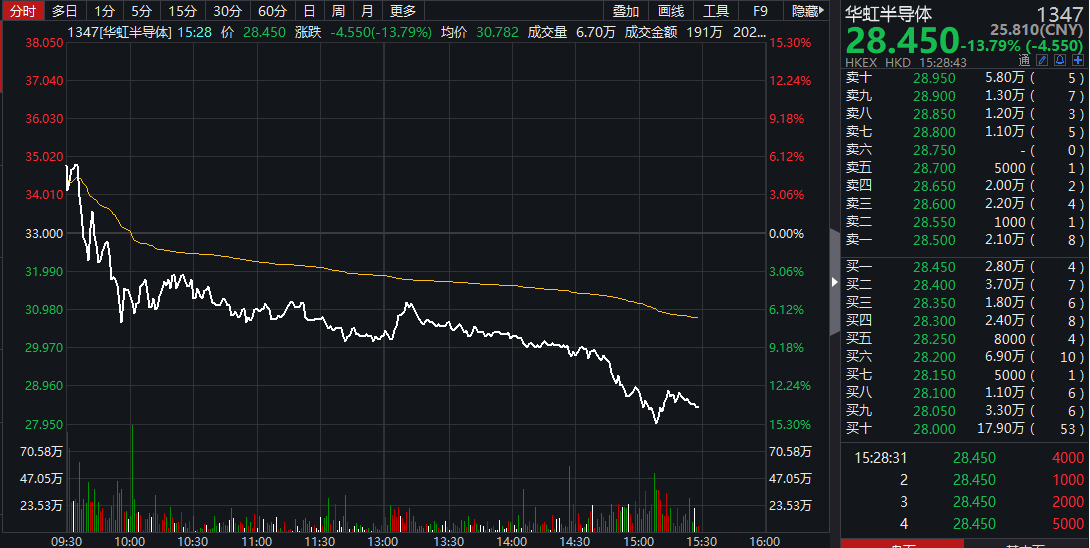Click the F9 button
This screenshot has width=1090, height=548.
[760, 10]
